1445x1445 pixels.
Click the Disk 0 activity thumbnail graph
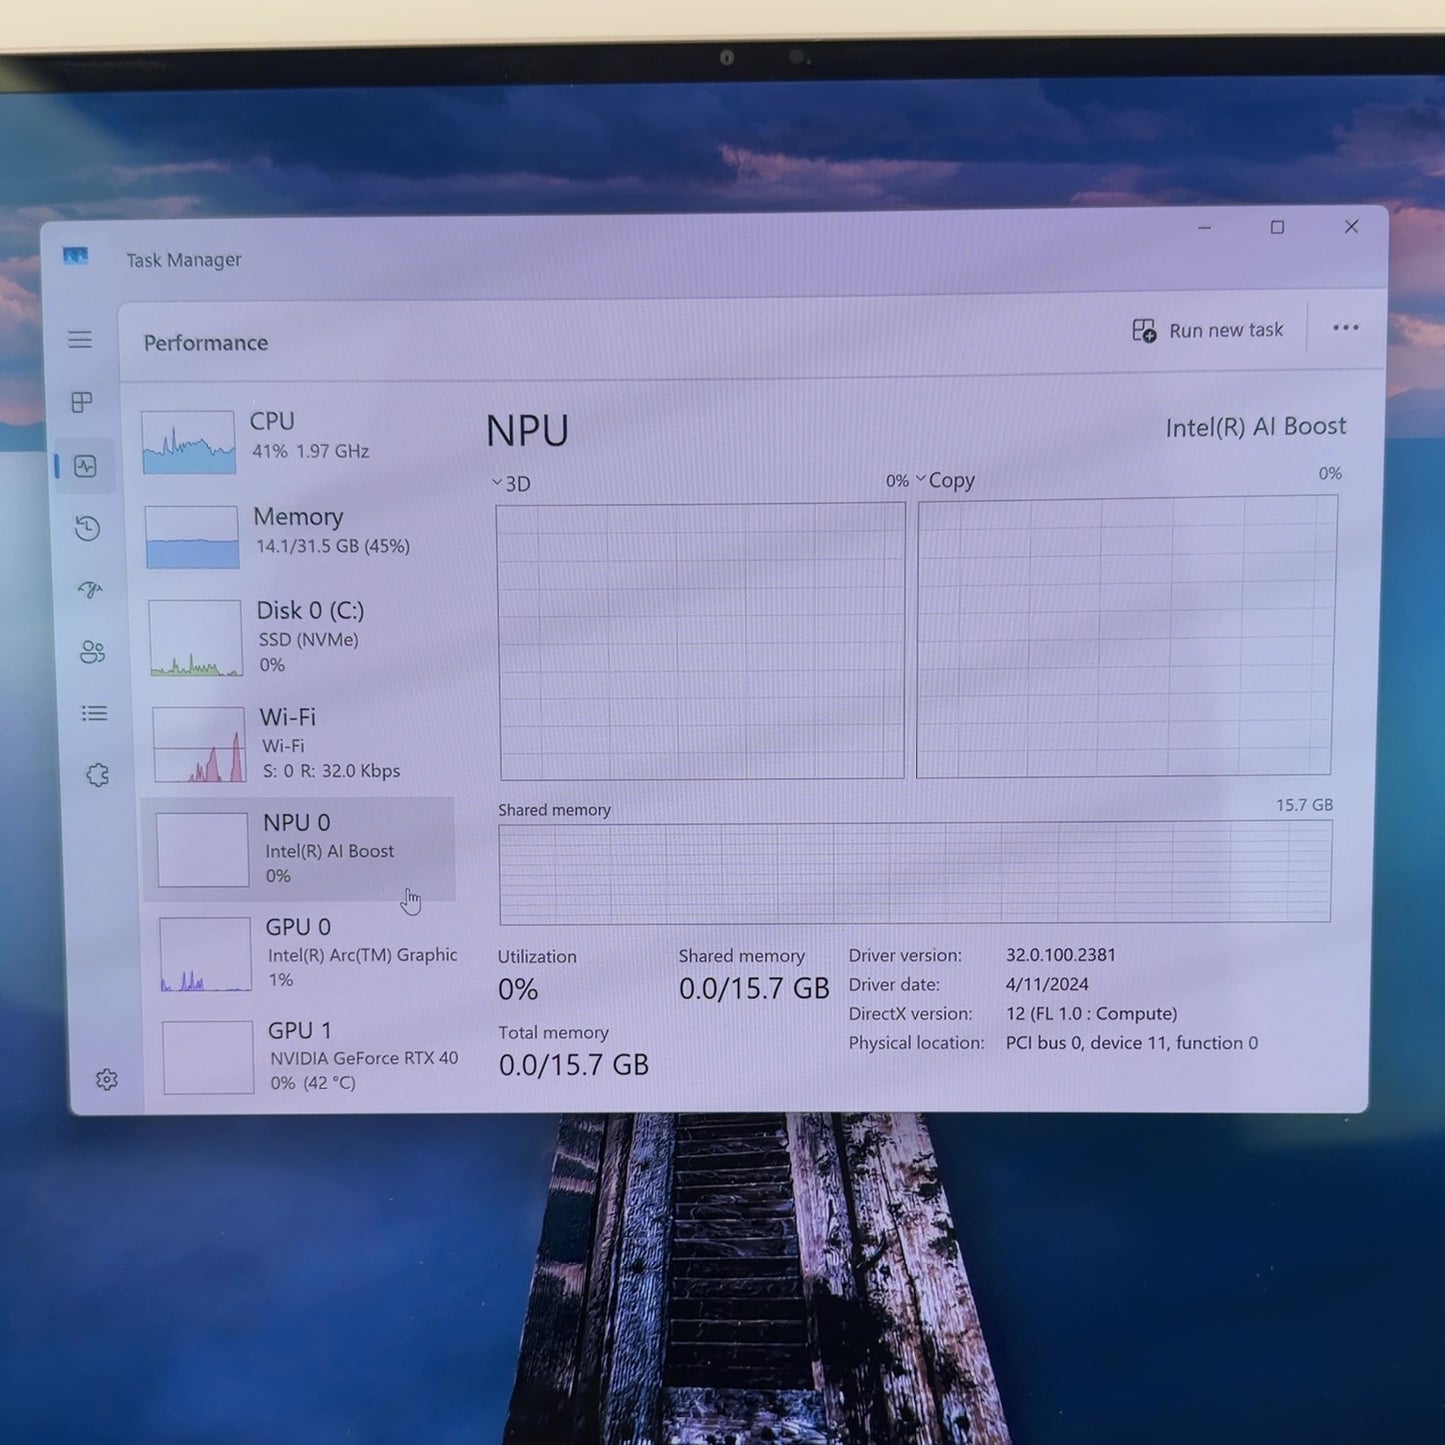tap(195, 638)
